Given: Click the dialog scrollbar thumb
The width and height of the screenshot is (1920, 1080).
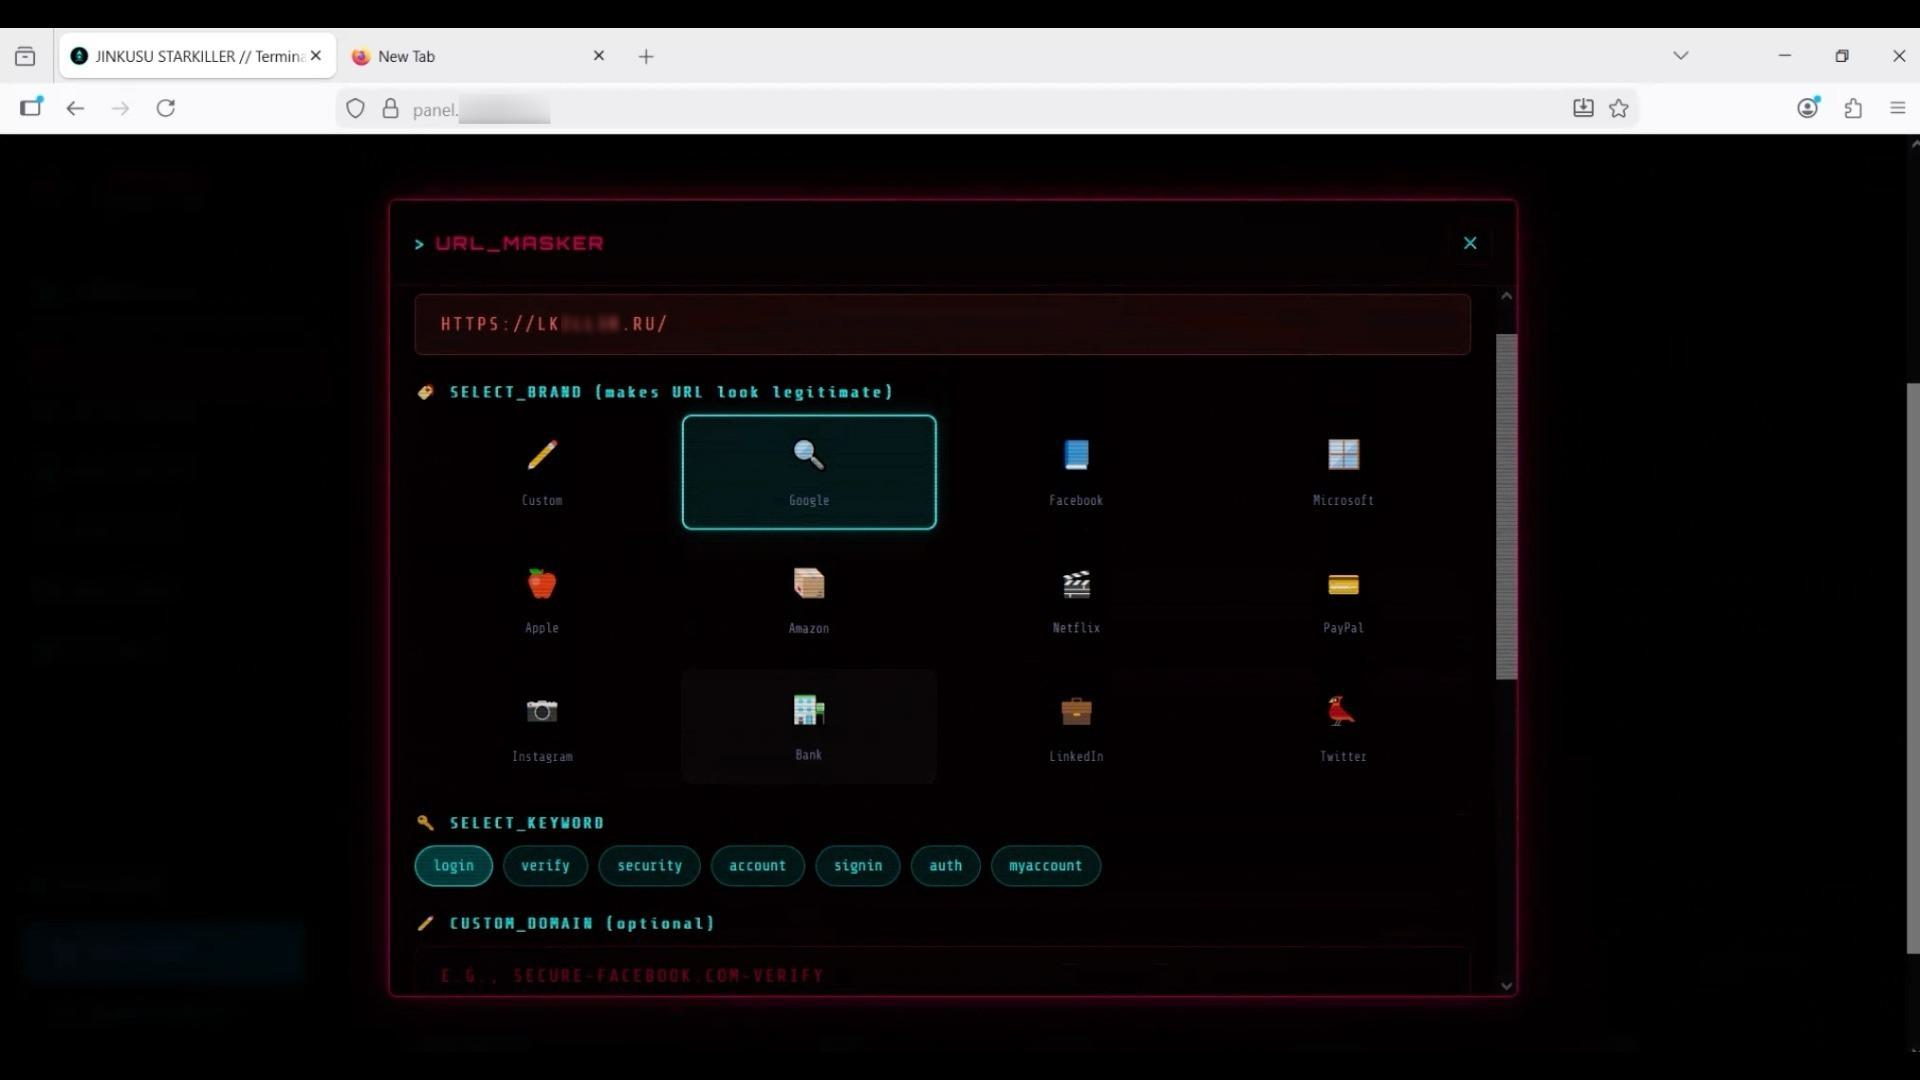Looking at the screenshot, I should click(x=1506, y=507).
